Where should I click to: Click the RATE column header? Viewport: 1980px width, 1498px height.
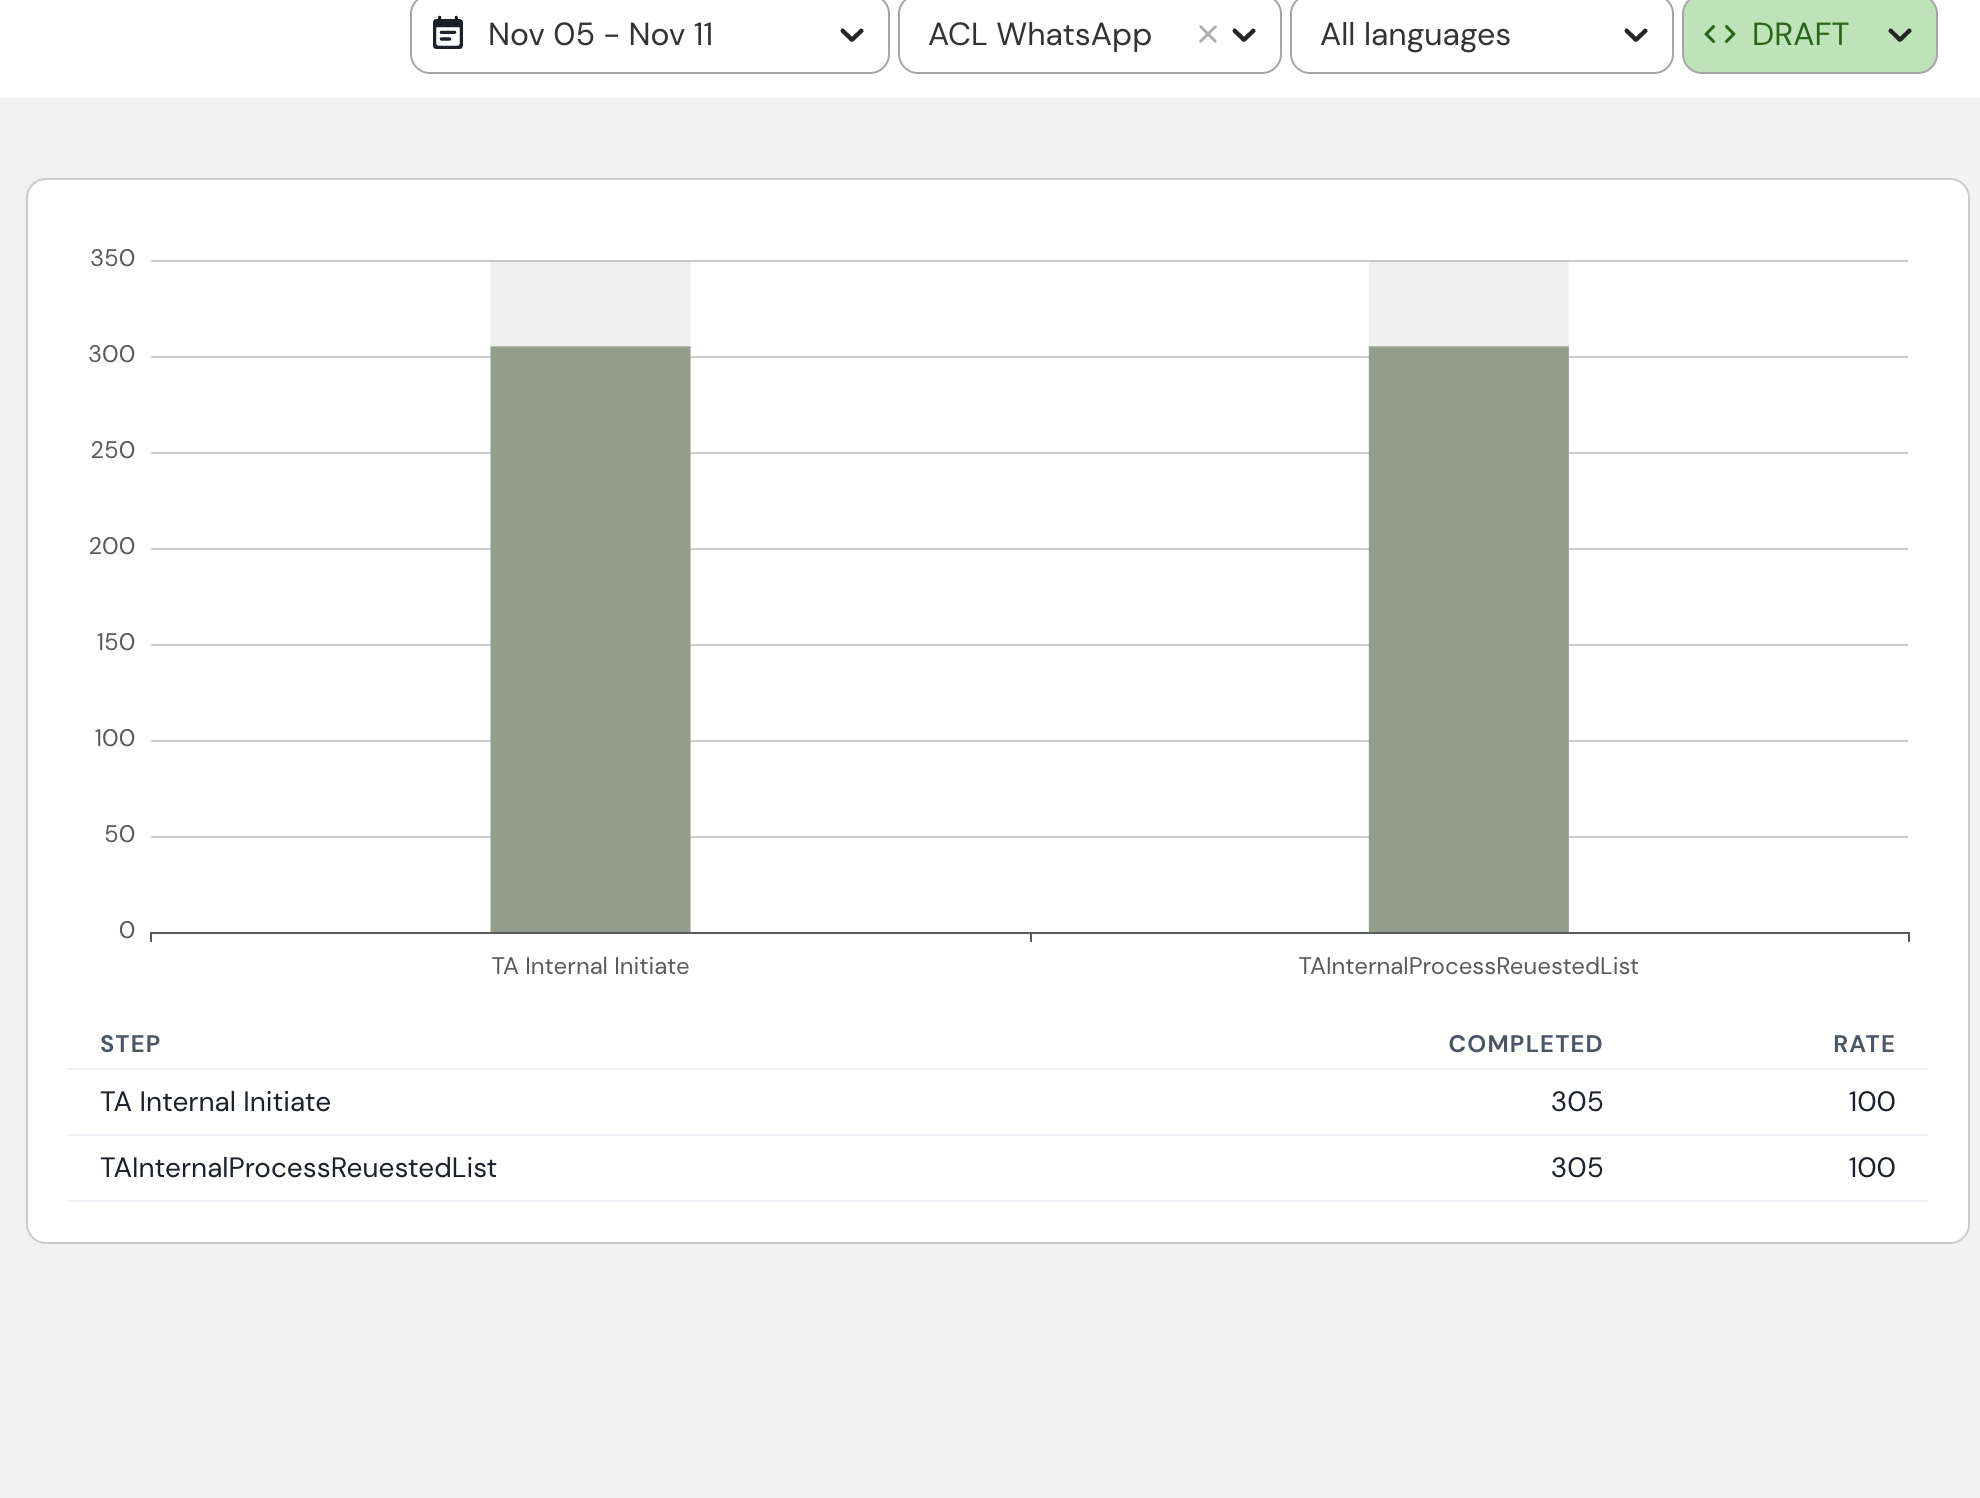[x=1864, y=1044]
